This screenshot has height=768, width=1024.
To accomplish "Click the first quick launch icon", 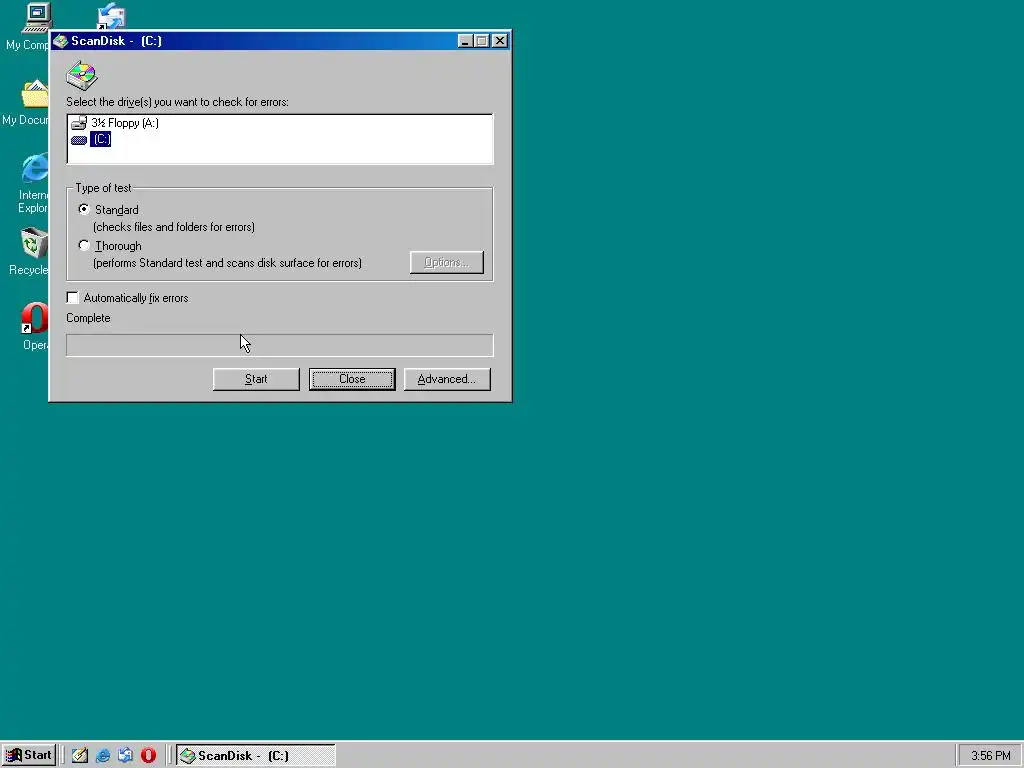I will tap(80, 756).
